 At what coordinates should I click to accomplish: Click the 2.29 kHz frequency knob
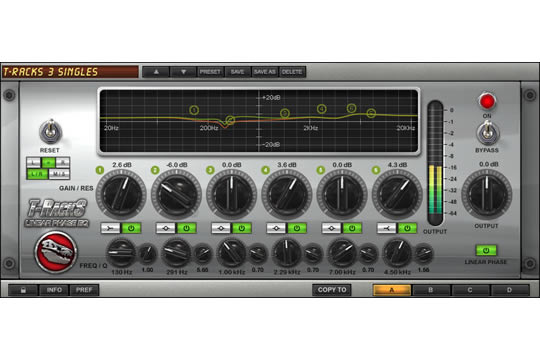(x=287, y=253)
